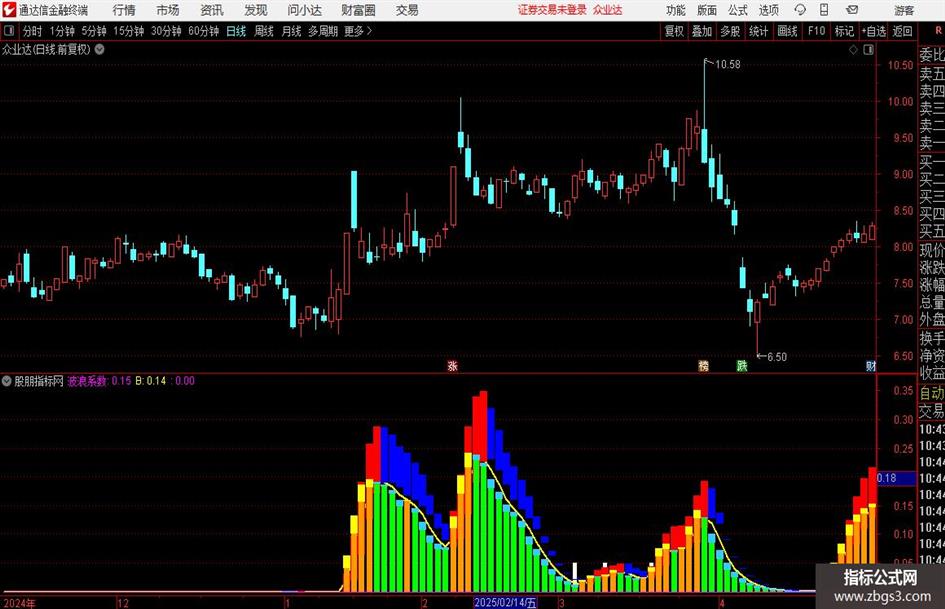Click the 自动 label in right panel
The width and height of the screenshot is (945, 609).
tap(932, 393)
